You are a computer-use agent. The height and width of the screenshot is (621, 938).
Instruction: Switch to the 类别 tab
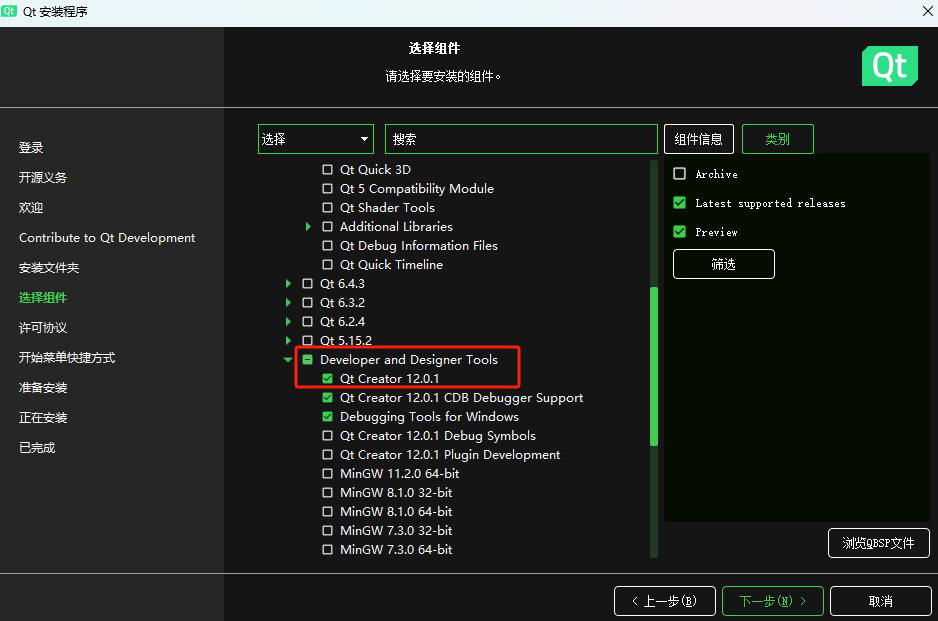point(778,139)
